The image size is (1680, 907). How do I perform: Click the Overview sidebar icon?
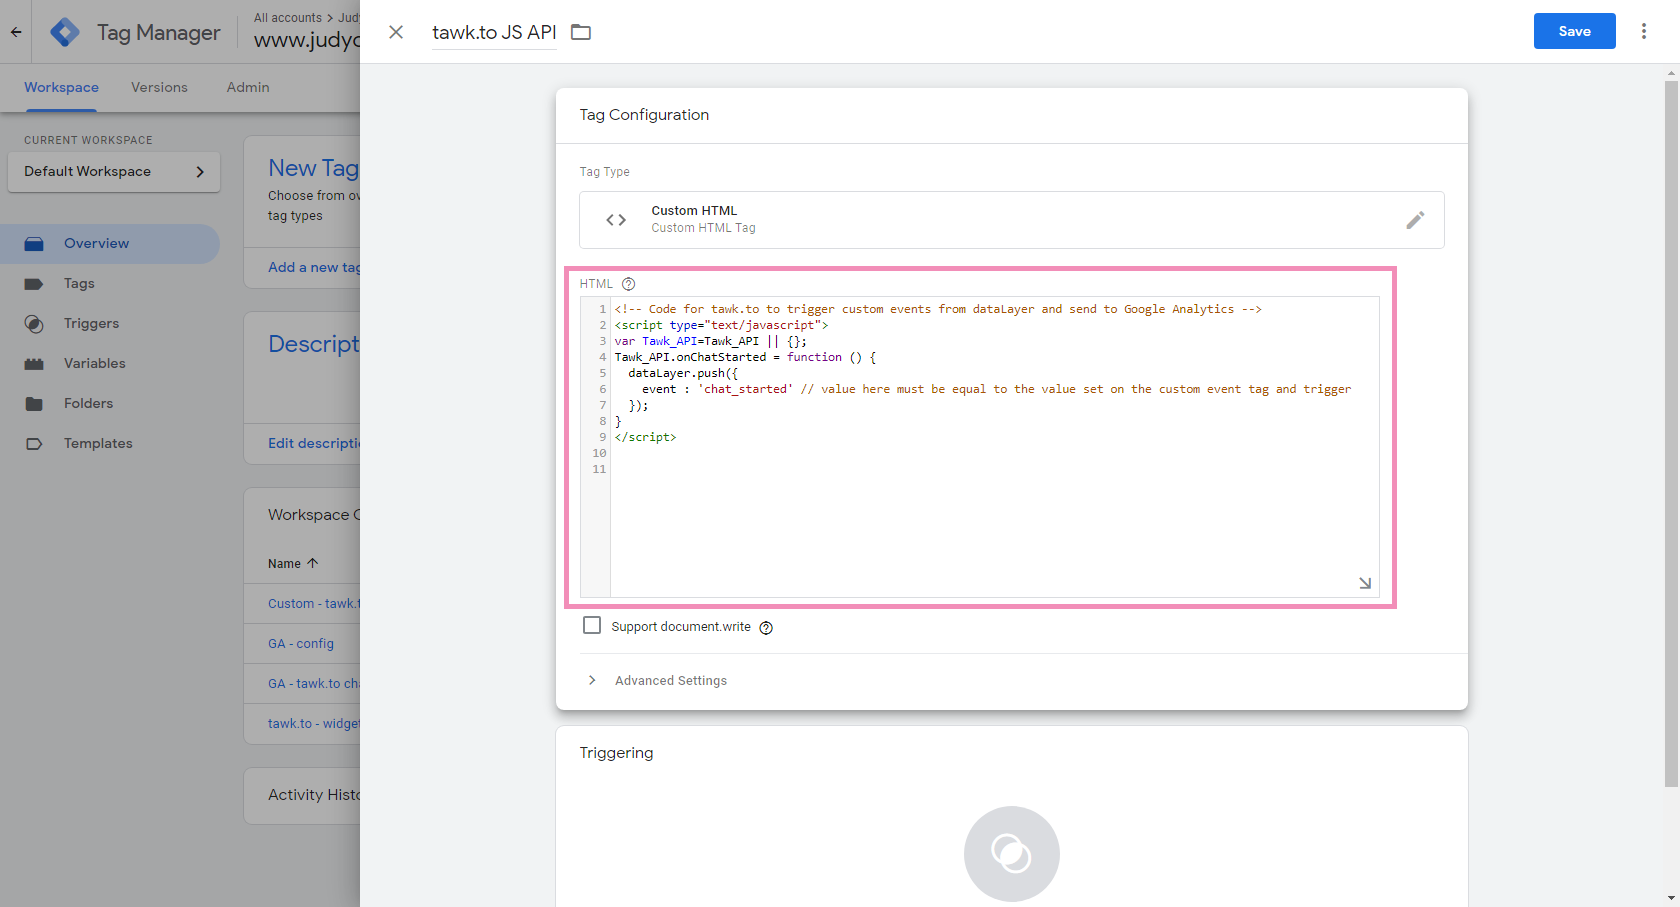click(34, 244)
